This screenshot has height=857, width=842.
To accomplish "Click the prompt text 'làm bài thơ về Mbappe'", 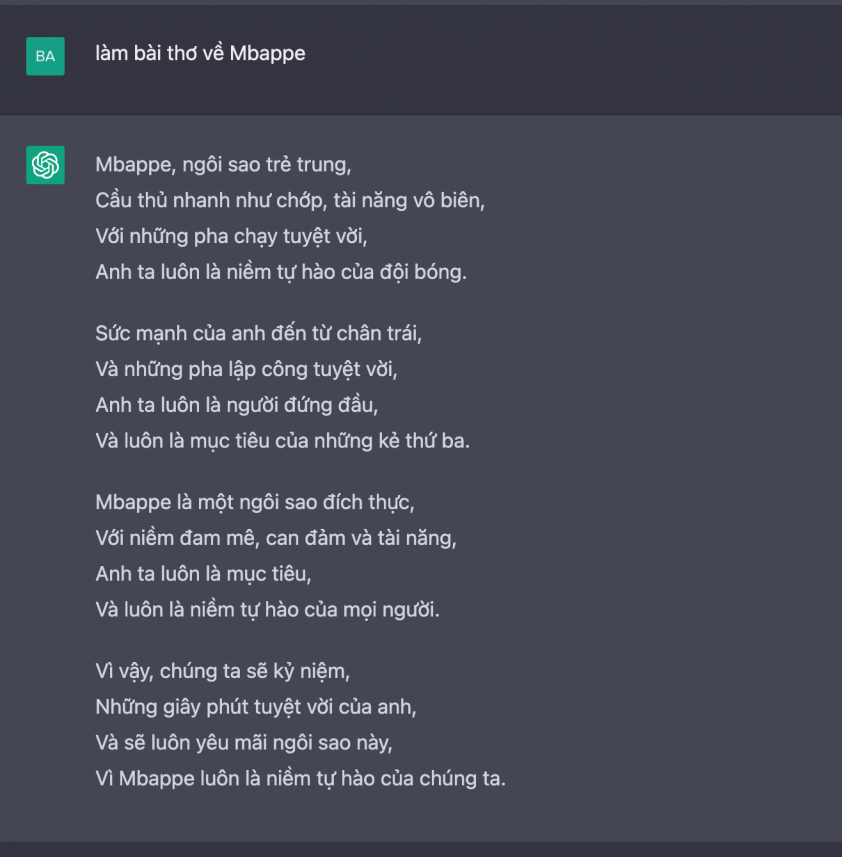I will [x=200, y=54].
